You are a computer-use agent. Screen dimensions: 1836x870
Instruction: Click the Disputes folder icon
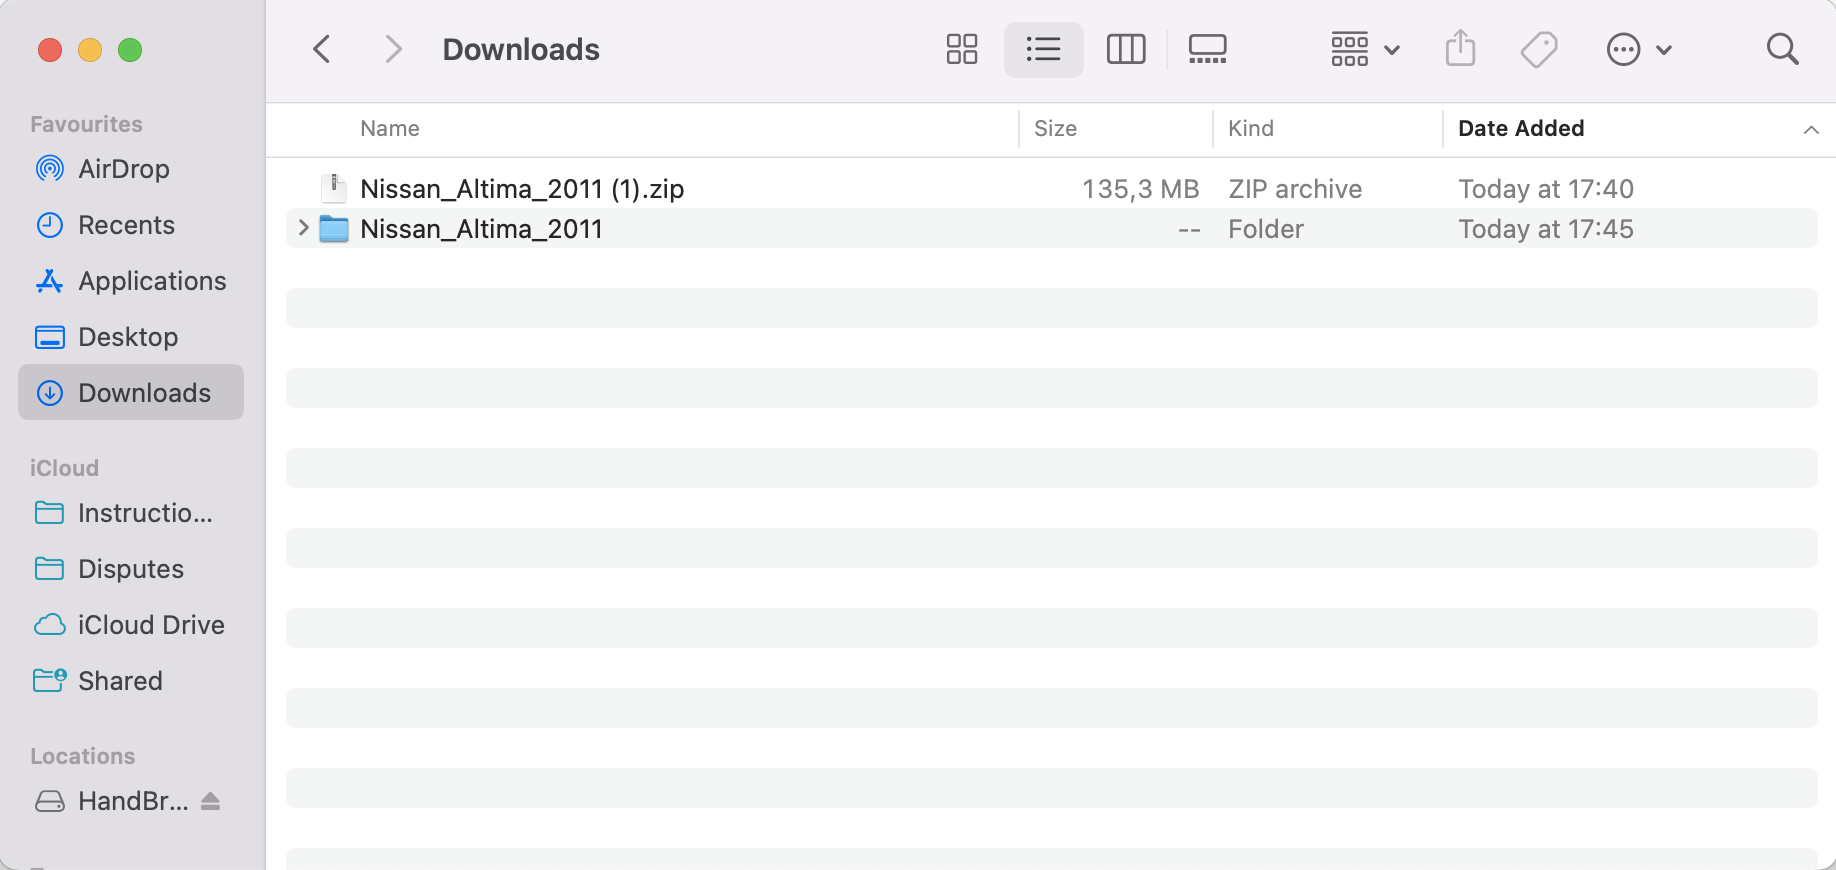point(50,569)
